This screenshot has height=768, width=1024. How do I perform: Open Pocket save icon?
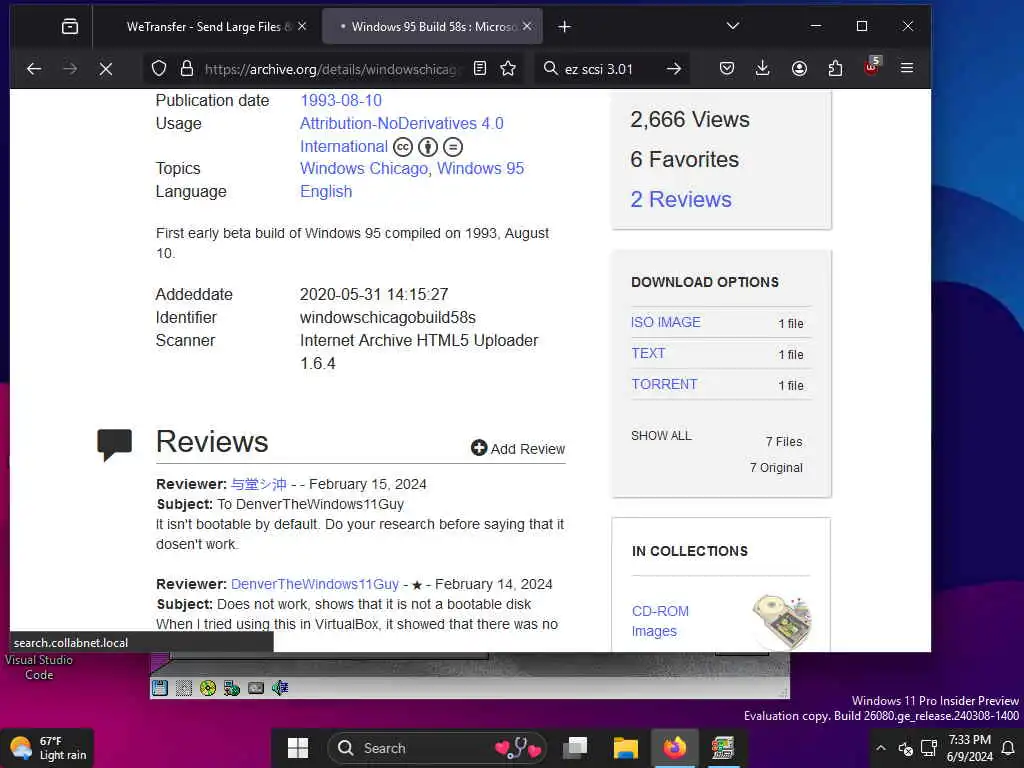[x=727, y=69]
